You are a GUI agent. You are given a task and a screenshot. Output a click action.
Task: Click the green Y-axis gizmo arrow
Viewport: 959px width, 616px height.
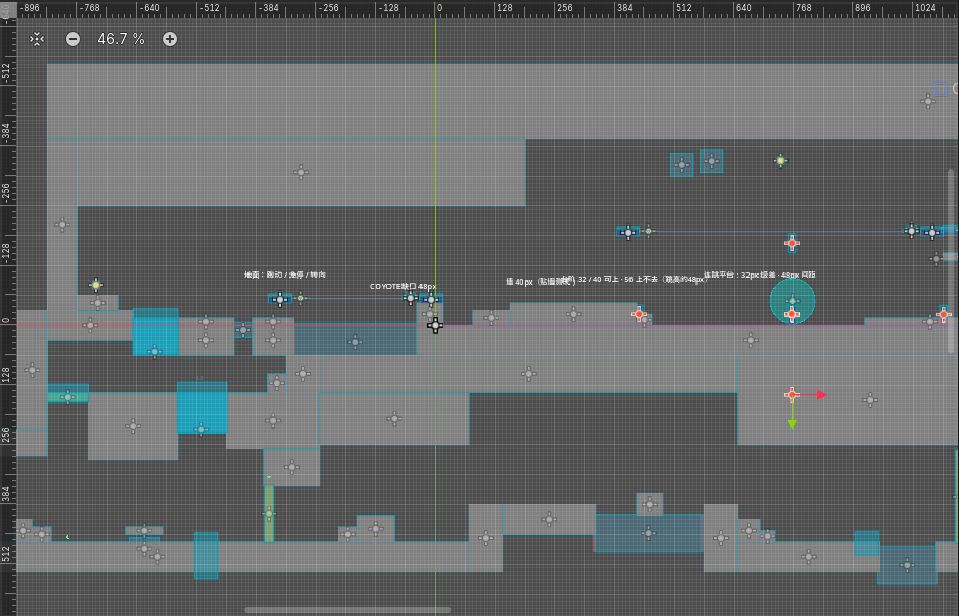tap(792, 423)
